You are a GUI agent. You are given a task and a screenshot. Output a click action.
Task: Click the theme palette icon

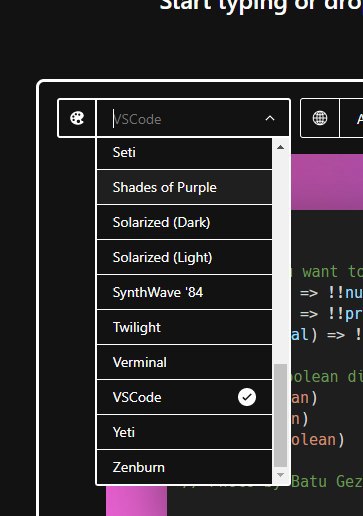coord(77,118)
